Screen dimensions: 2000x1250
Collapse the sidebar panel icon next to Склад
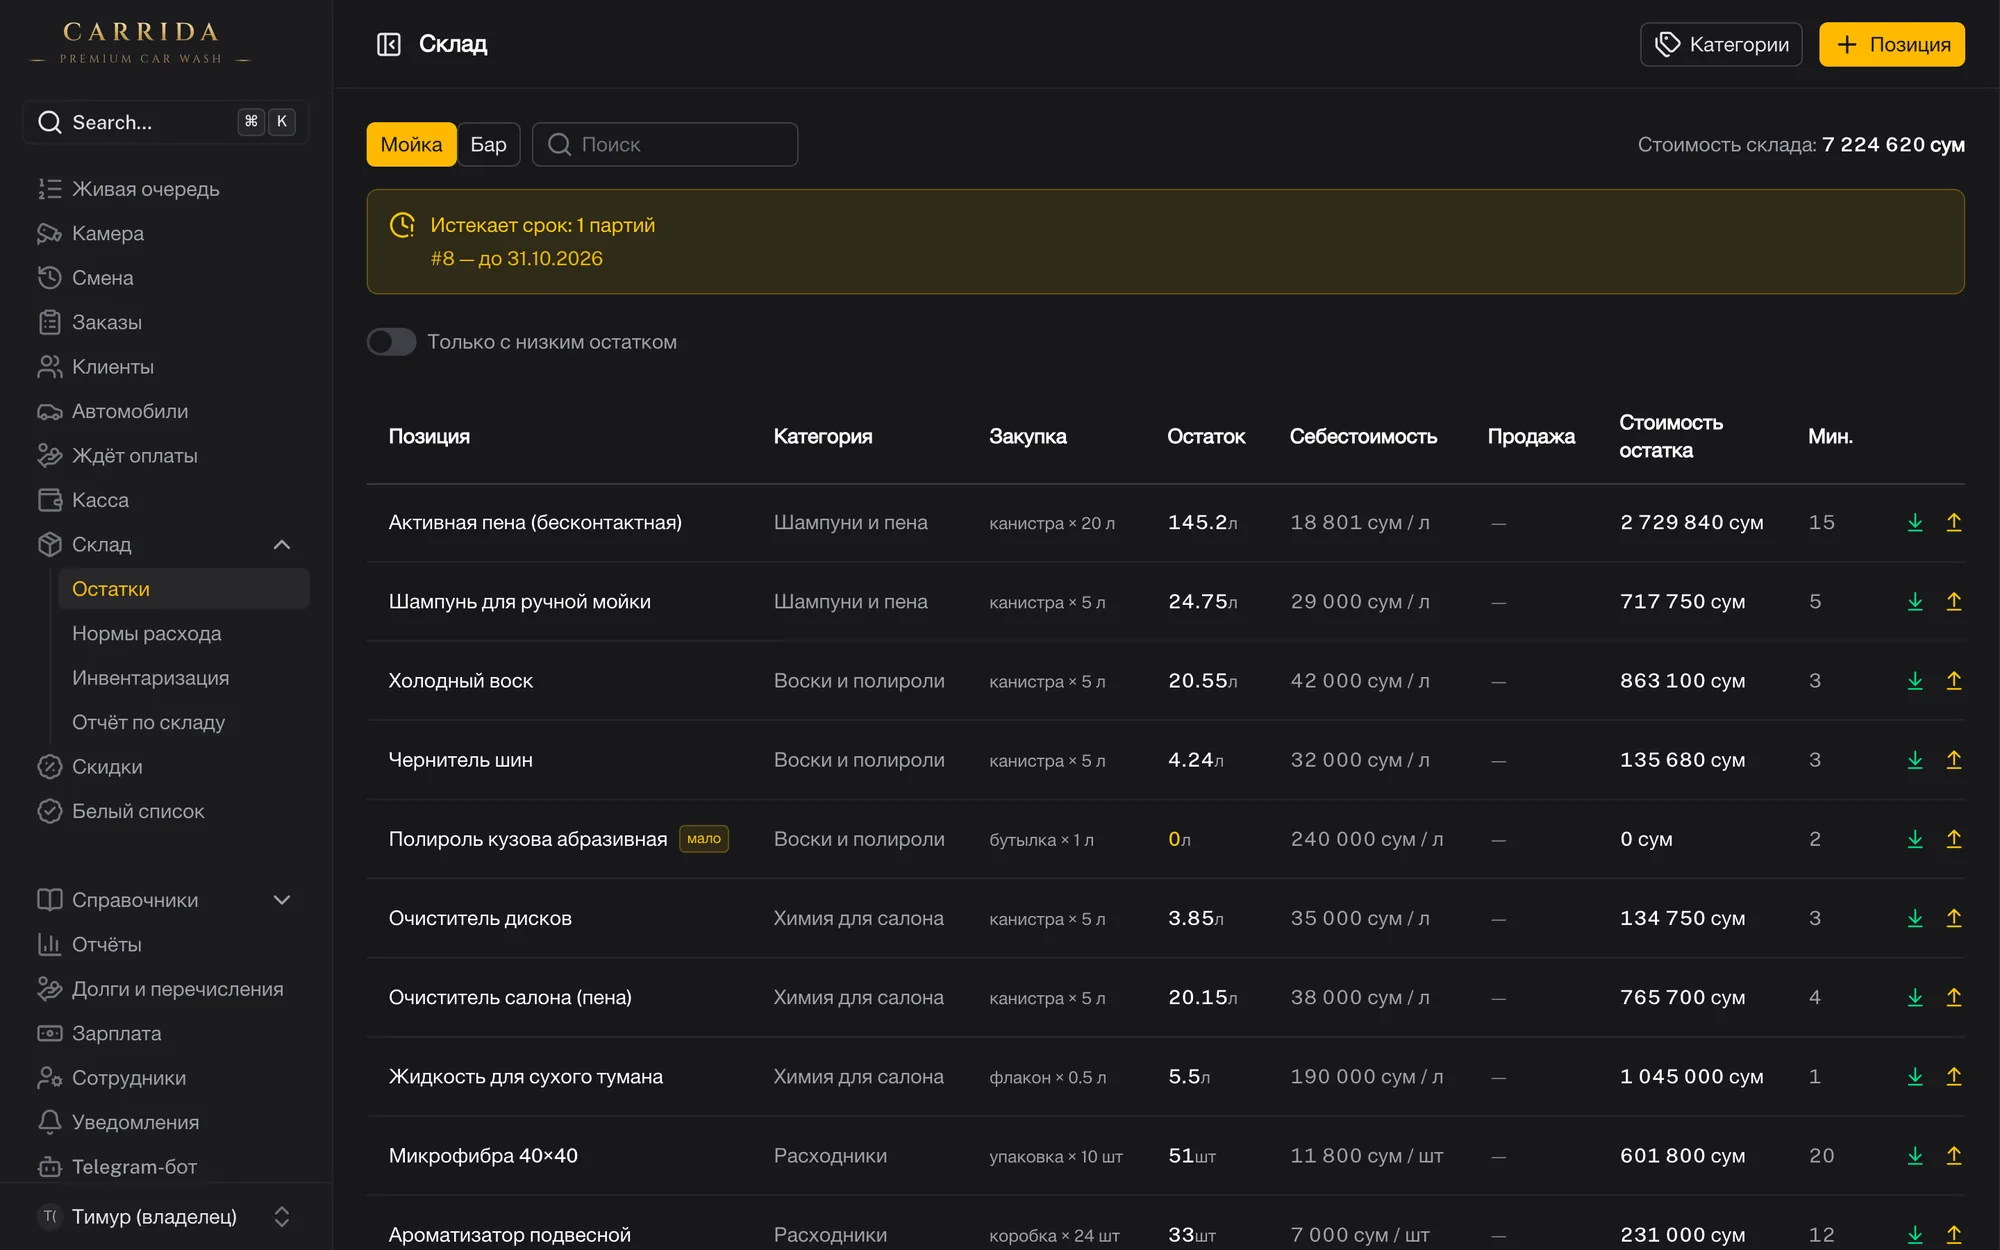coord(388,44)
